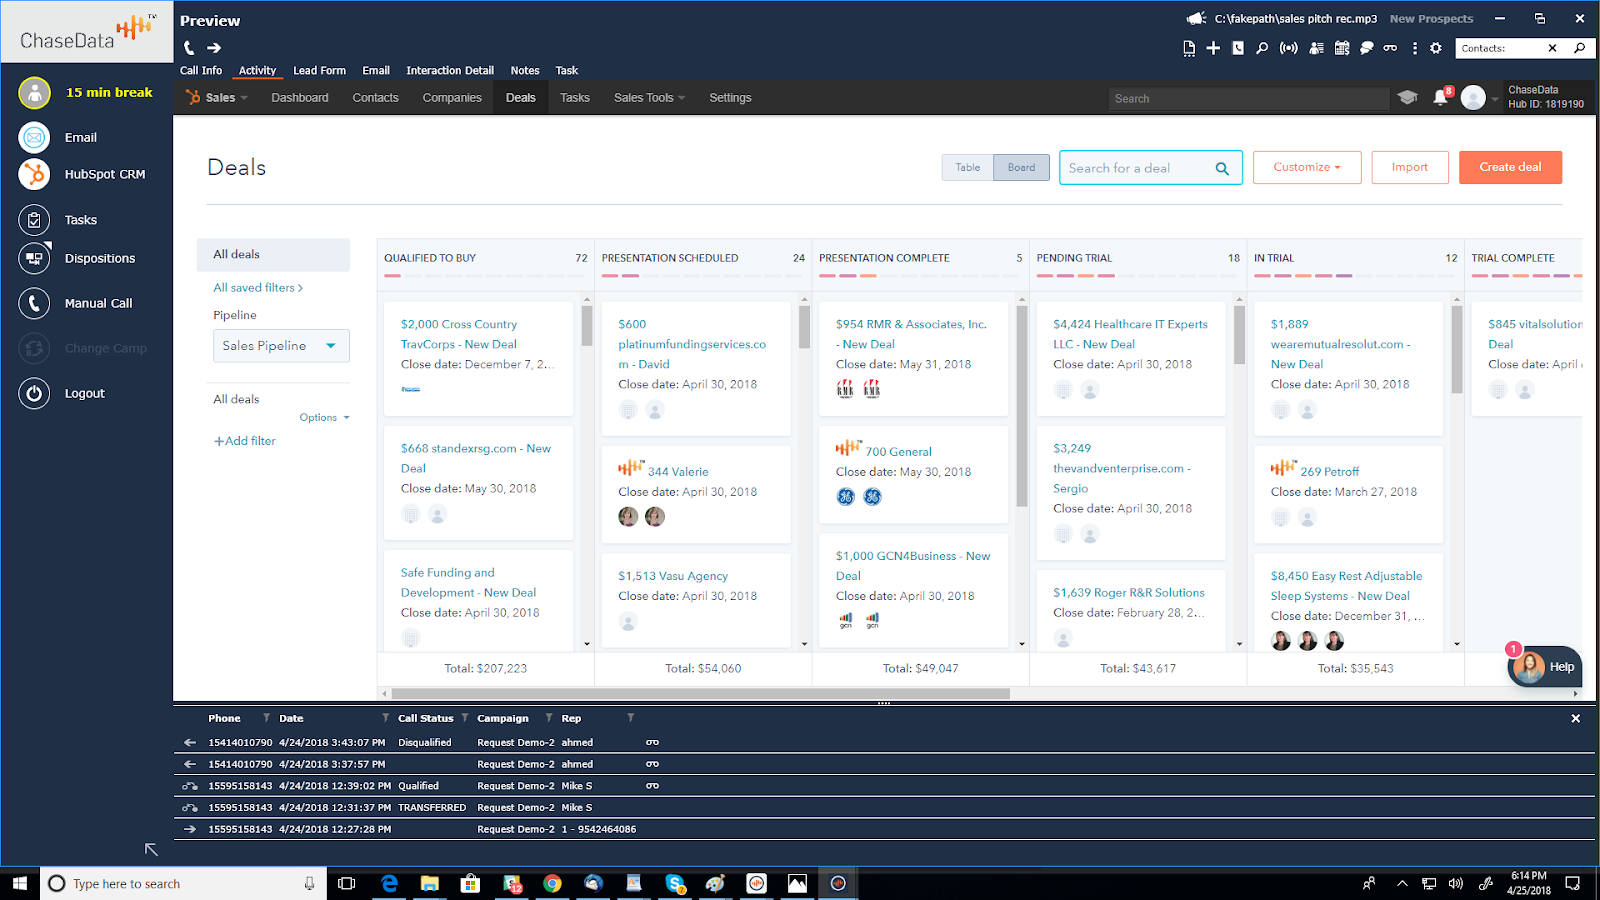The width and height of the screenshot is (1600, 900).
Task: Select the broadcast/live call monitoring icon
Action: [x=1288, y=47]
